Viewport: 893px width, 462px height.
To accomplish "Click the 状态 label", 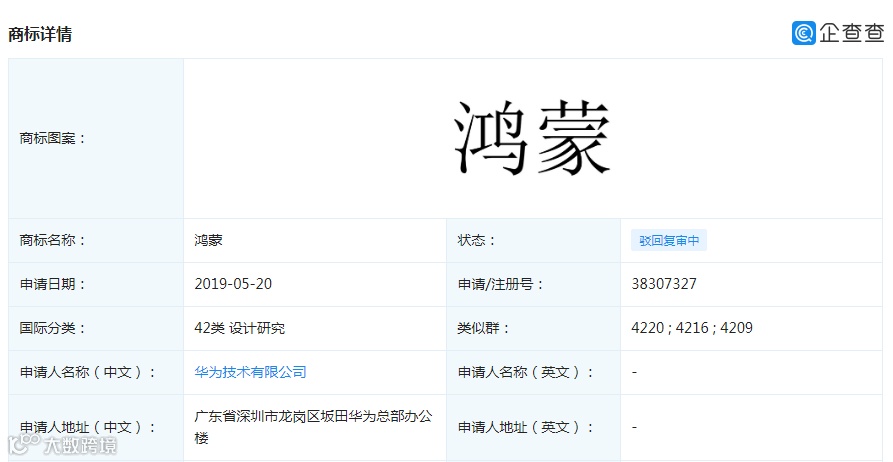I will pyautogui.click(x=477, y=240).
